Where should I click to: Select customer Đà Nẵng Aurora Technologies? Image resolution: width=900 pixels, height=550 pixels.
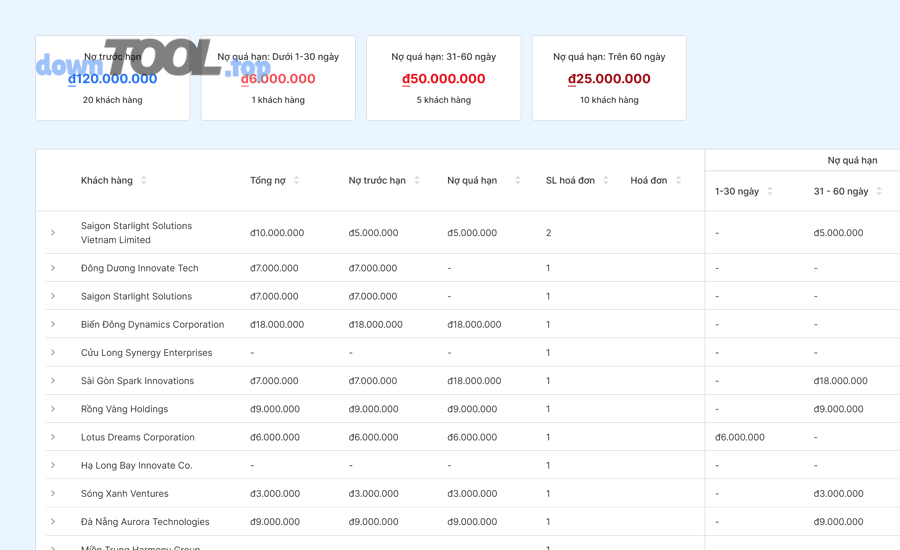point(145,521)
